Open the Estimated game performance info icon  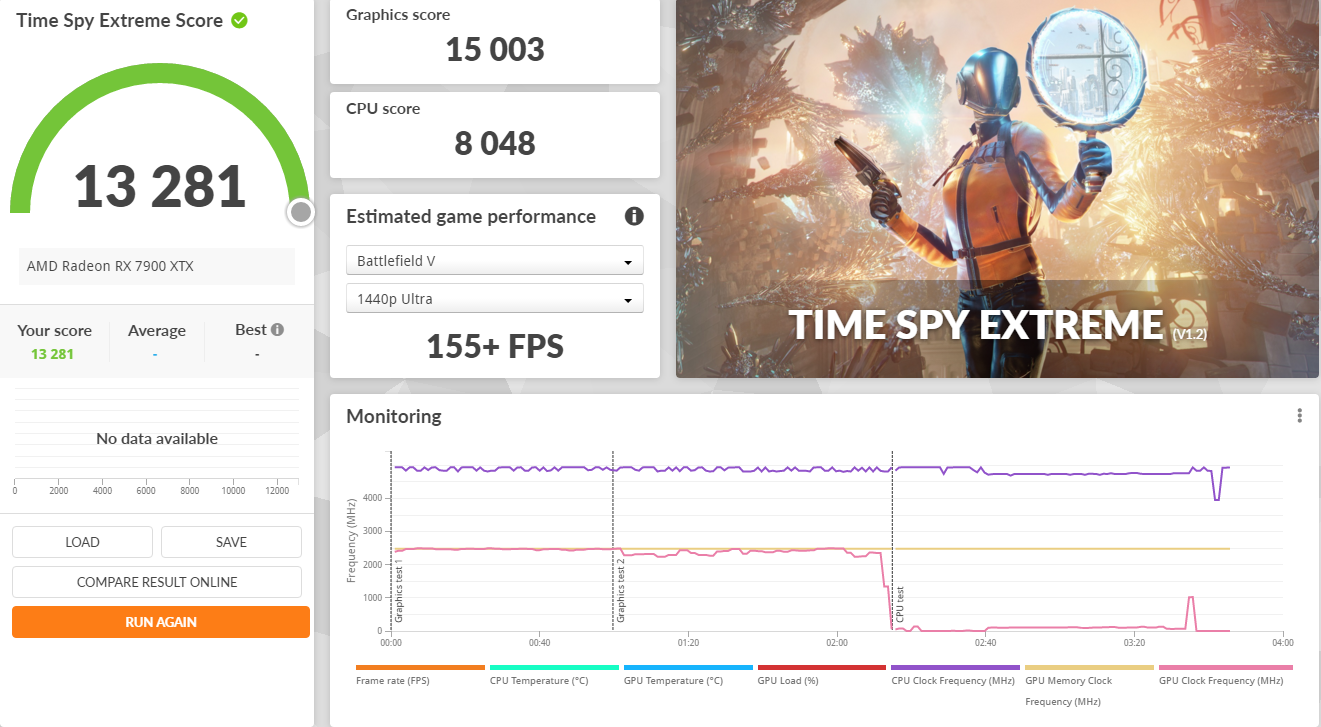point(633,216)
